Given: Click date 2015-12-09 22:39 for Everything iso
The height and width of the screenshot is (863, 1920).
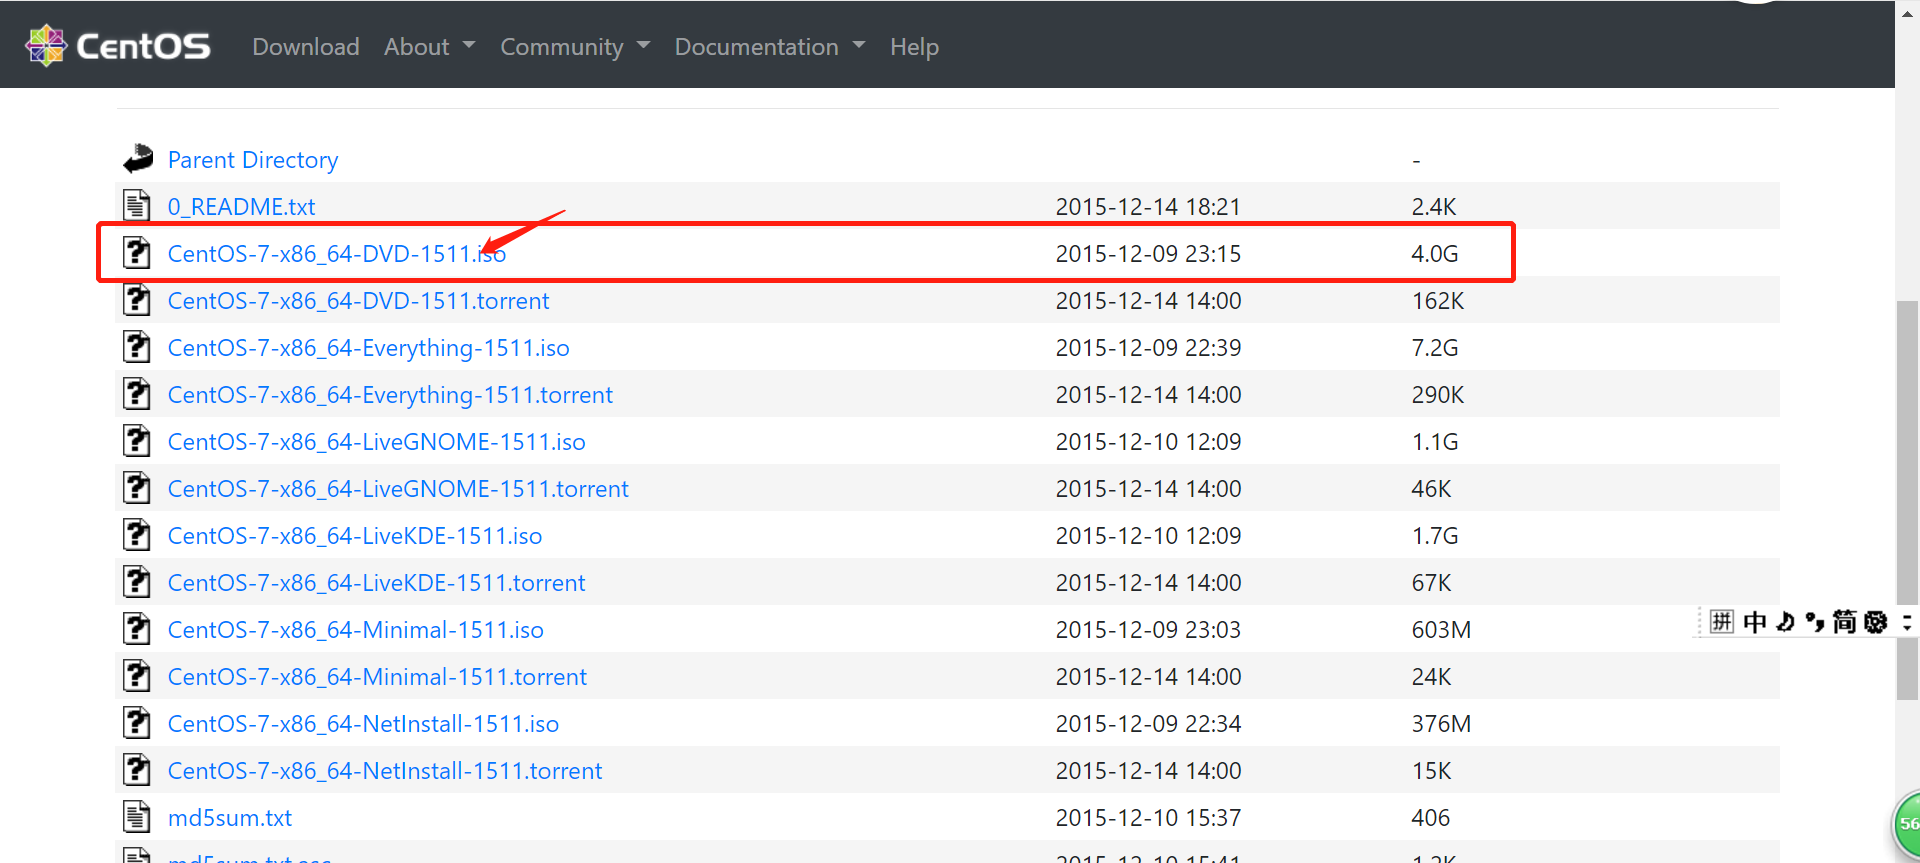Looking at the screenshot, I should pos(1148,348).
